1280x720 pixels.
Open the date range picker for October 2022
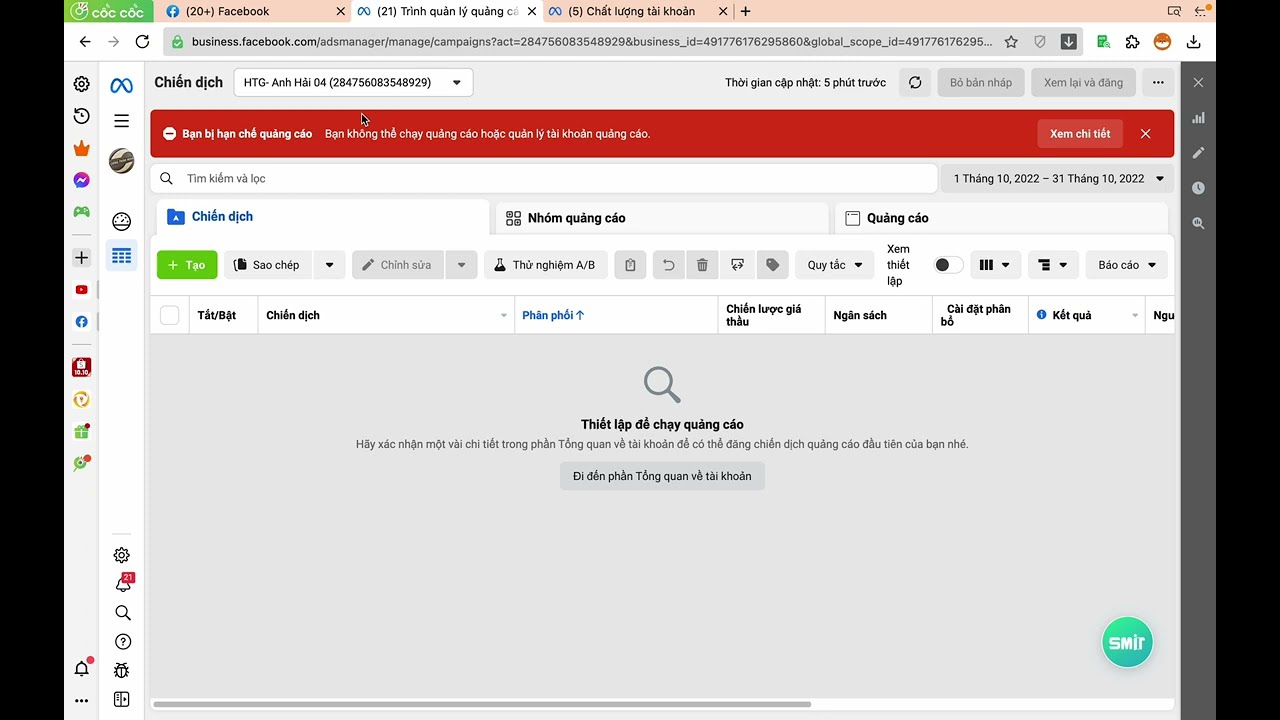pos(1058,179)
